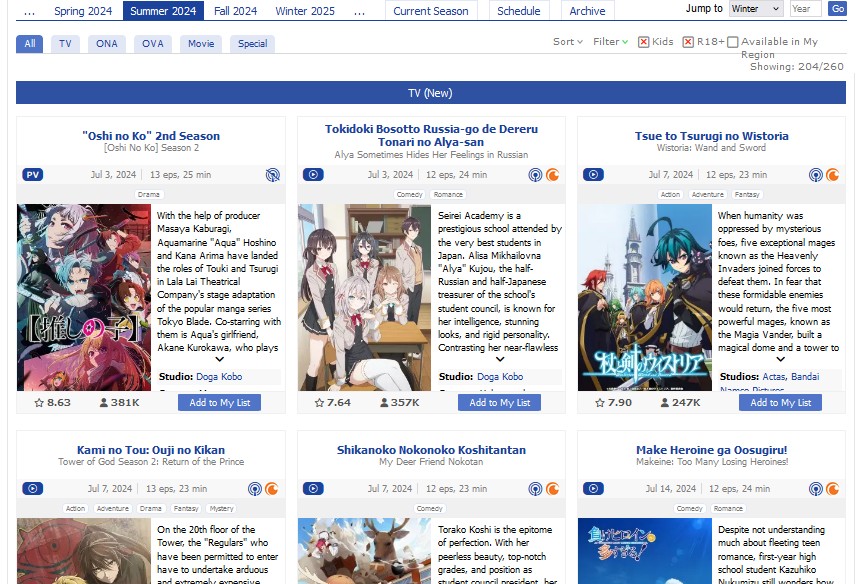The image size is (861, 584).
Task: Add Tokidoki Bosotto Russia-go to My List
Action: [500, 403]
